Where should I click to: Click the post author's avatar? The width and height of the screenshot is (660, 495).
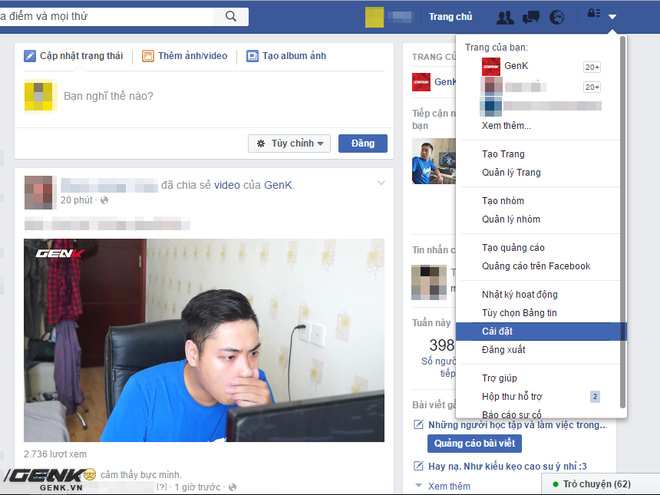pyautogui.click(x=39, y=192)
